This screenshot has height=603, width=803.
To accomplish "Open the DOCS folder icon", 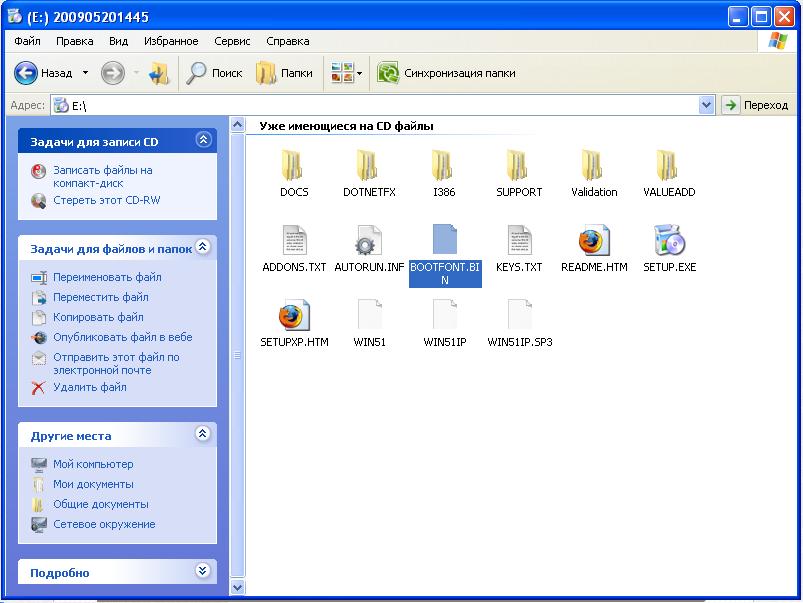I will (294, 165).
